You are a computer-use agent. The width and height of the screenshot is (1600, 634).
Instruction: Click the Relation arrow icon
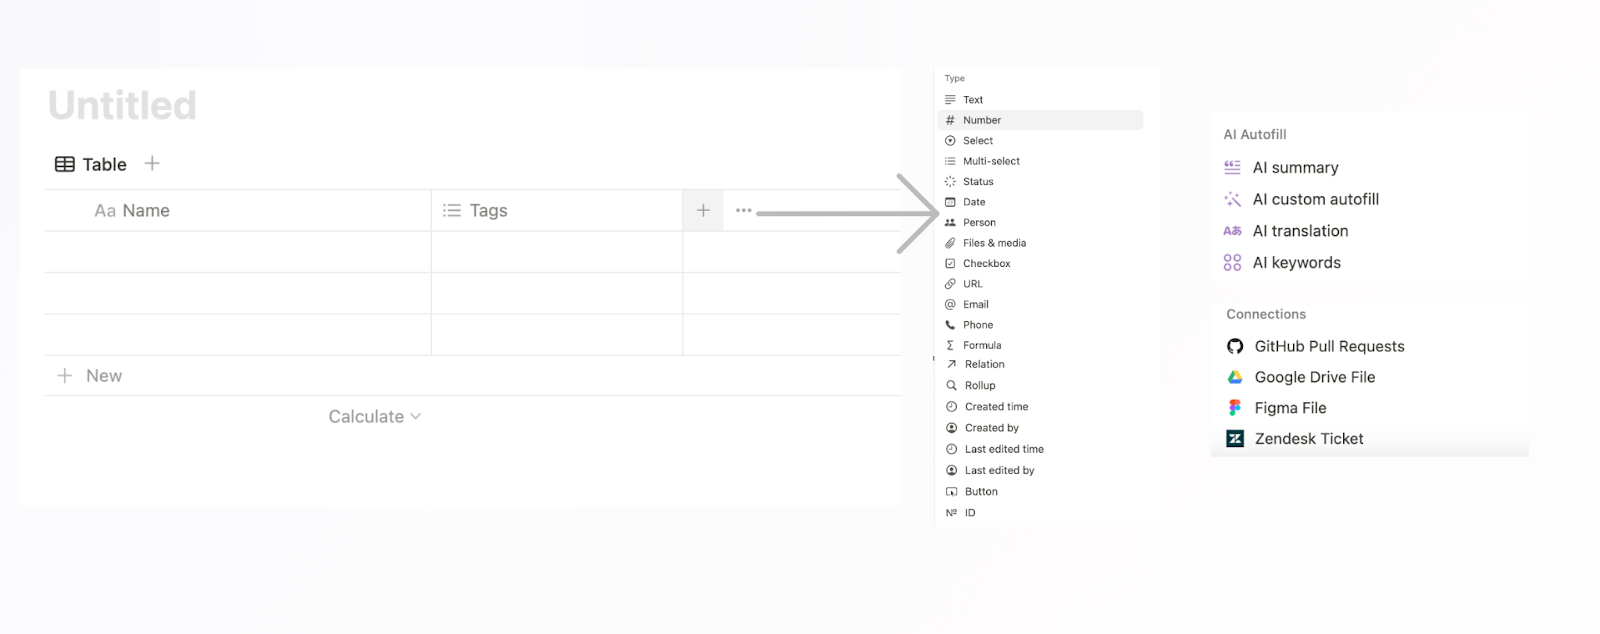952,364
